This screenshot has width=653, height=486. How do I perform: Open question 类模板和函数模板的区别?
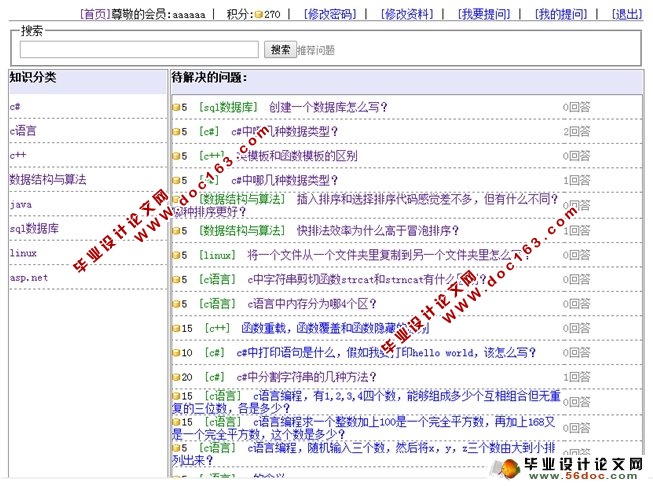[x=297, y=156]
